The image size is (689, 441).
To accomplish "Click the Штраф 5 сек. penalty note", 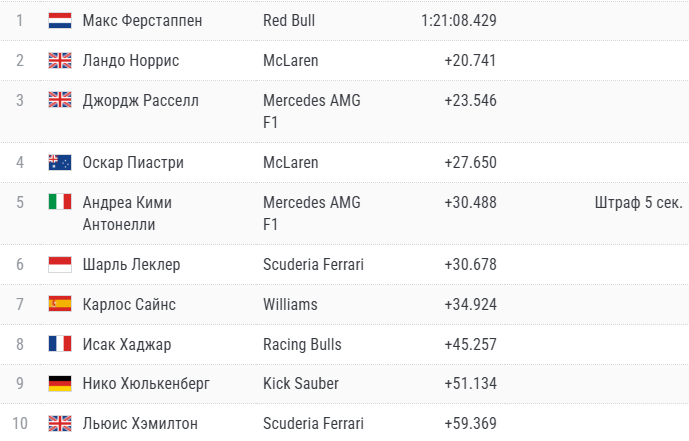I will (x=638, y=202).
